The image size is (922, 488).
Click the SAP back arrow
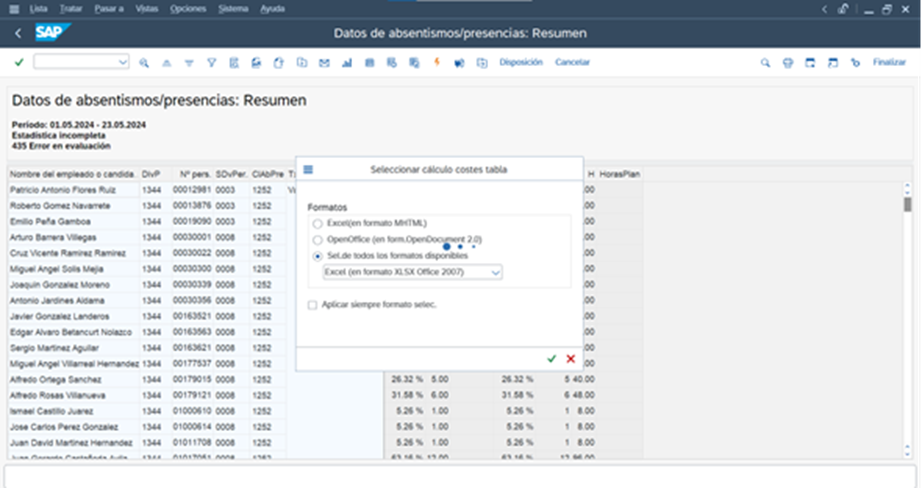tap(18, 34)
